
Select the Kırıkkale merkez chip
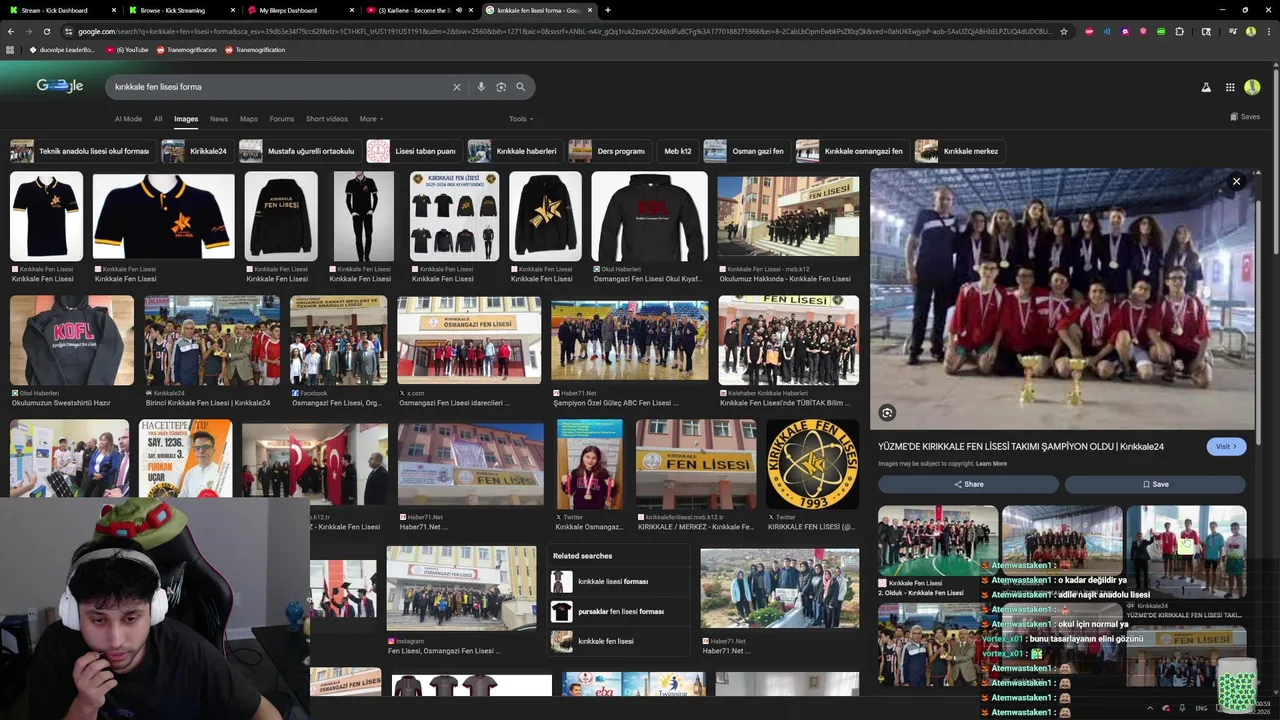(x=959, y=151)
